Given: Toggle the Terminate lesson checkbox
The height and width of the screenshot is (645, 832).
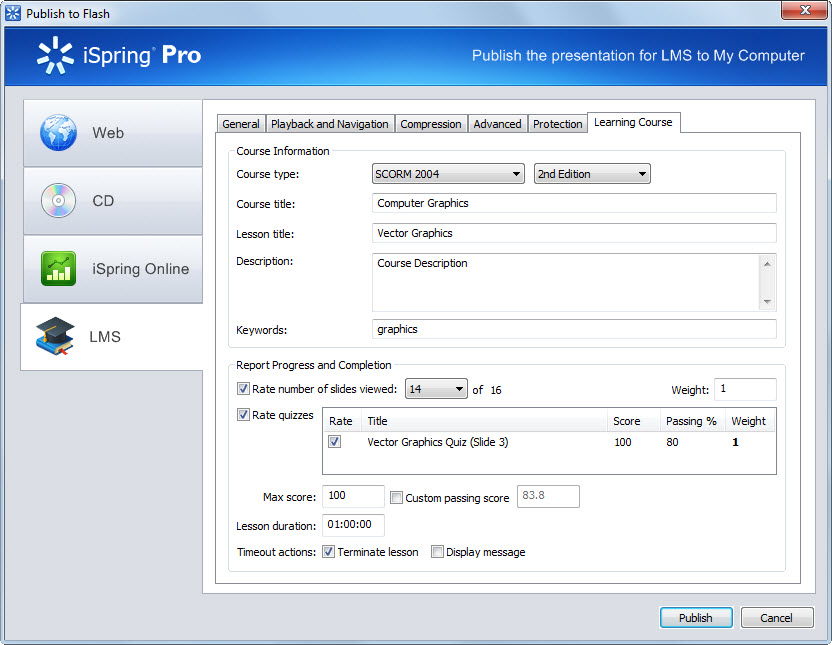Looking at the screenshot, I should [328, 552].
